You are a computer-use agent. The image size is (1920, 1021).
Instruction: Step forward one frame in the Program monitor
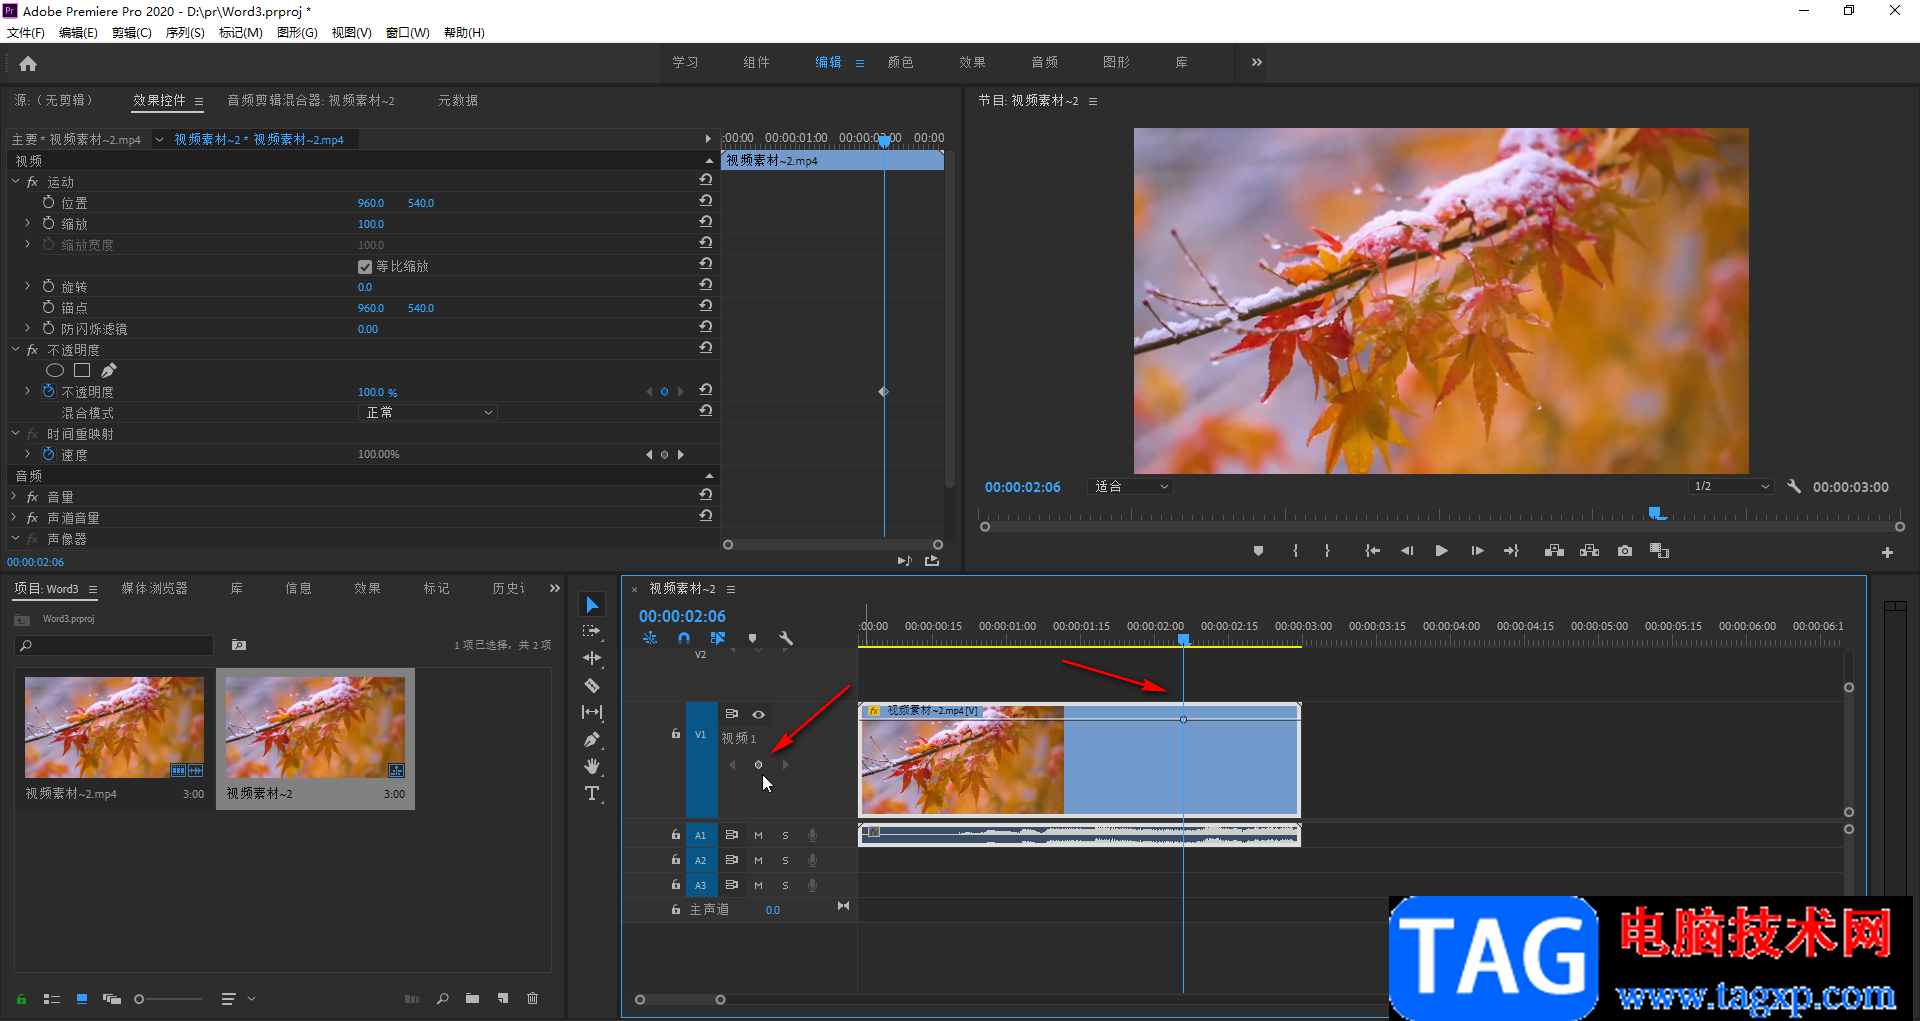[x=1477, y=551]
